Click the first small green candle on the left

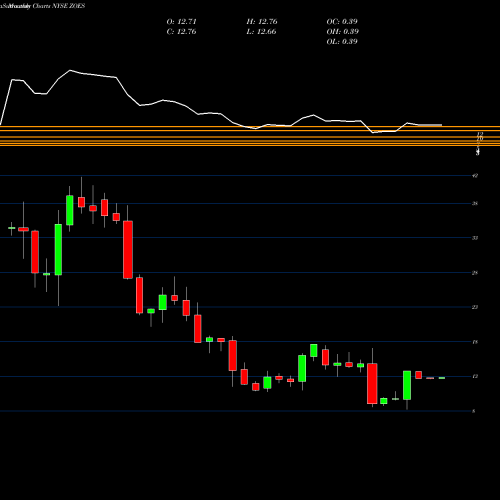click(x=12, y=228)
